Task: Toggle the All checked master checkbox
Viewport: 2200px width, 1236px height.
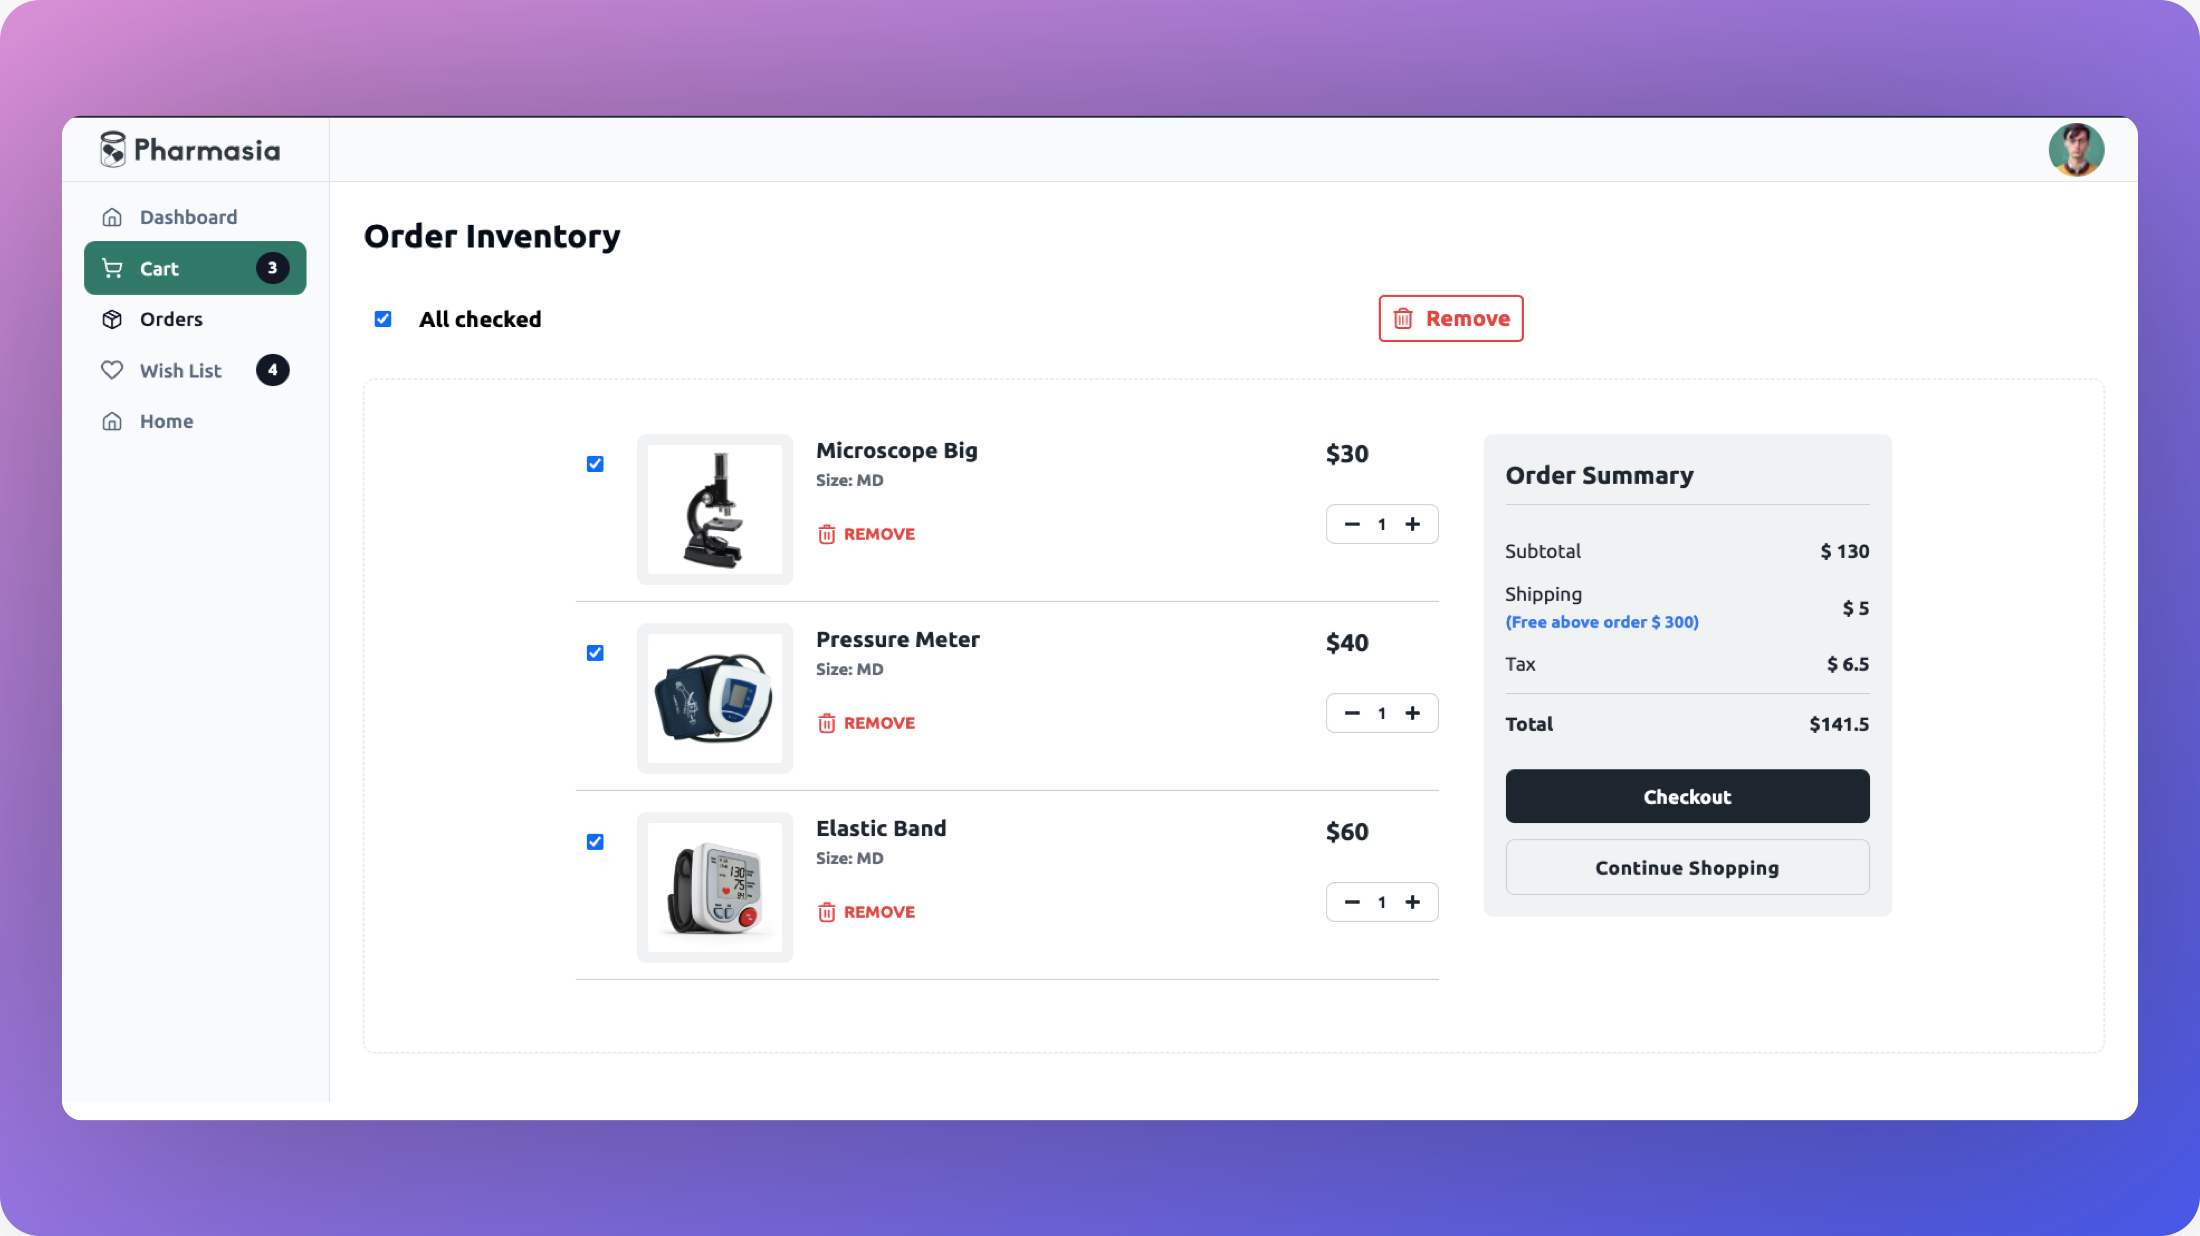Action: (x=382, y=317)
